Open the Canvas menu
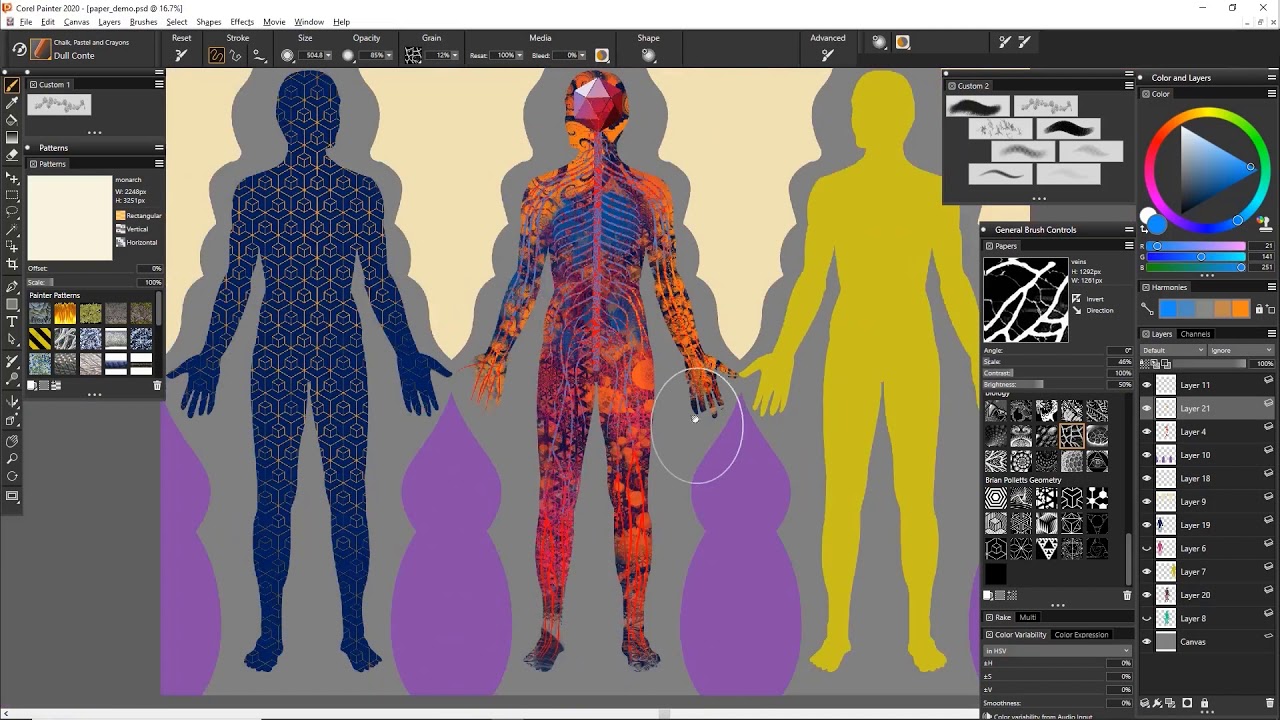The width and height of the screenshot is (1280, 720). click(x=76, y=22)
